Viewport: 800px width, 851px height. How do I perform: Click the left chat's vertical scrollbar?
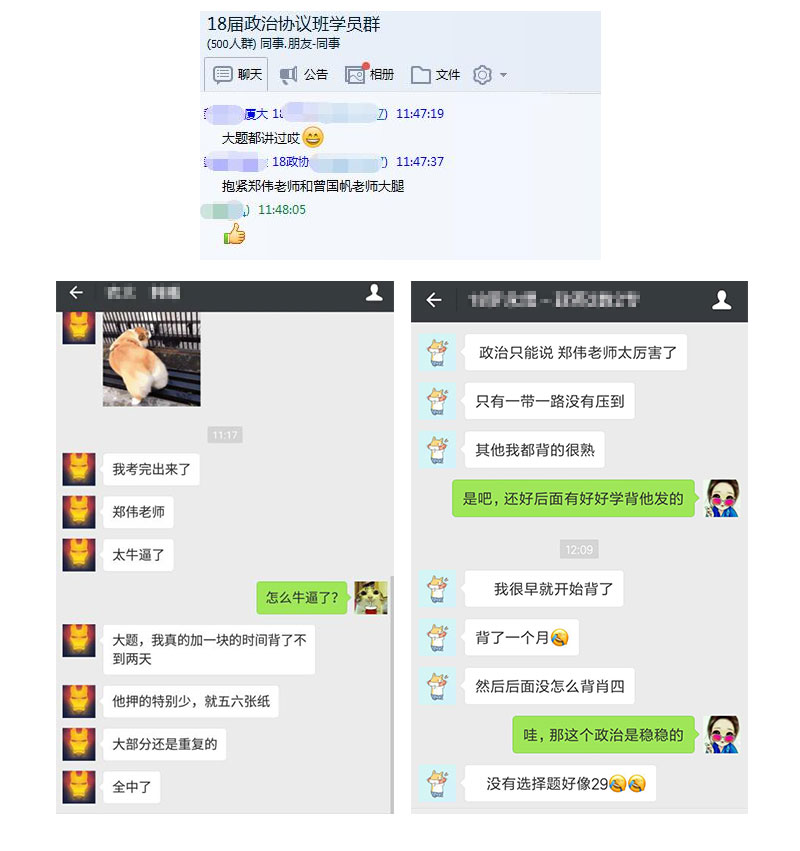pos(391,695)
